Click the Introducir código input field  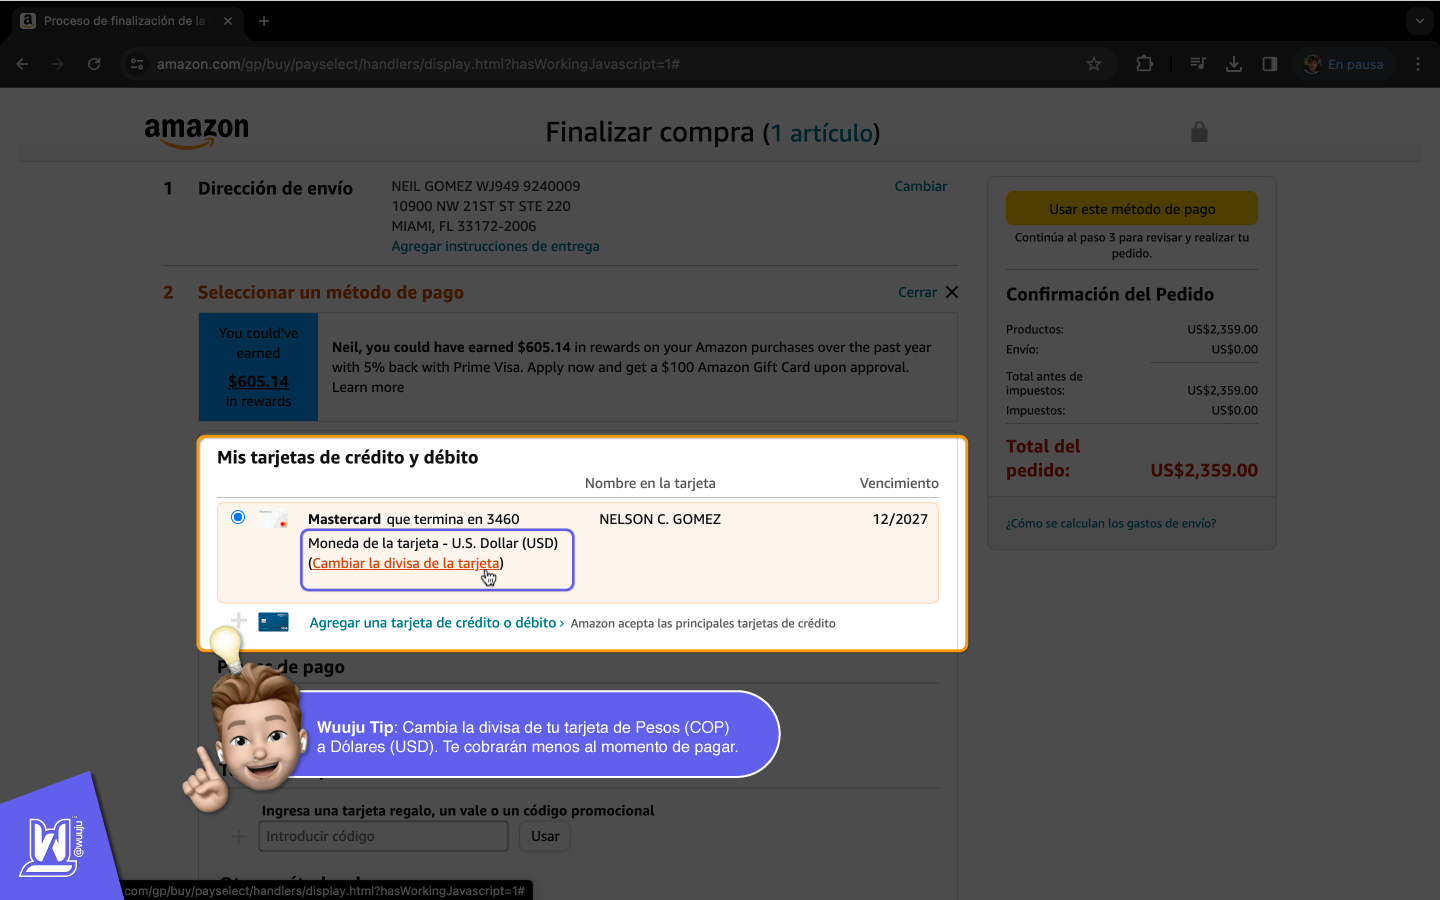[x=383, y=836]
